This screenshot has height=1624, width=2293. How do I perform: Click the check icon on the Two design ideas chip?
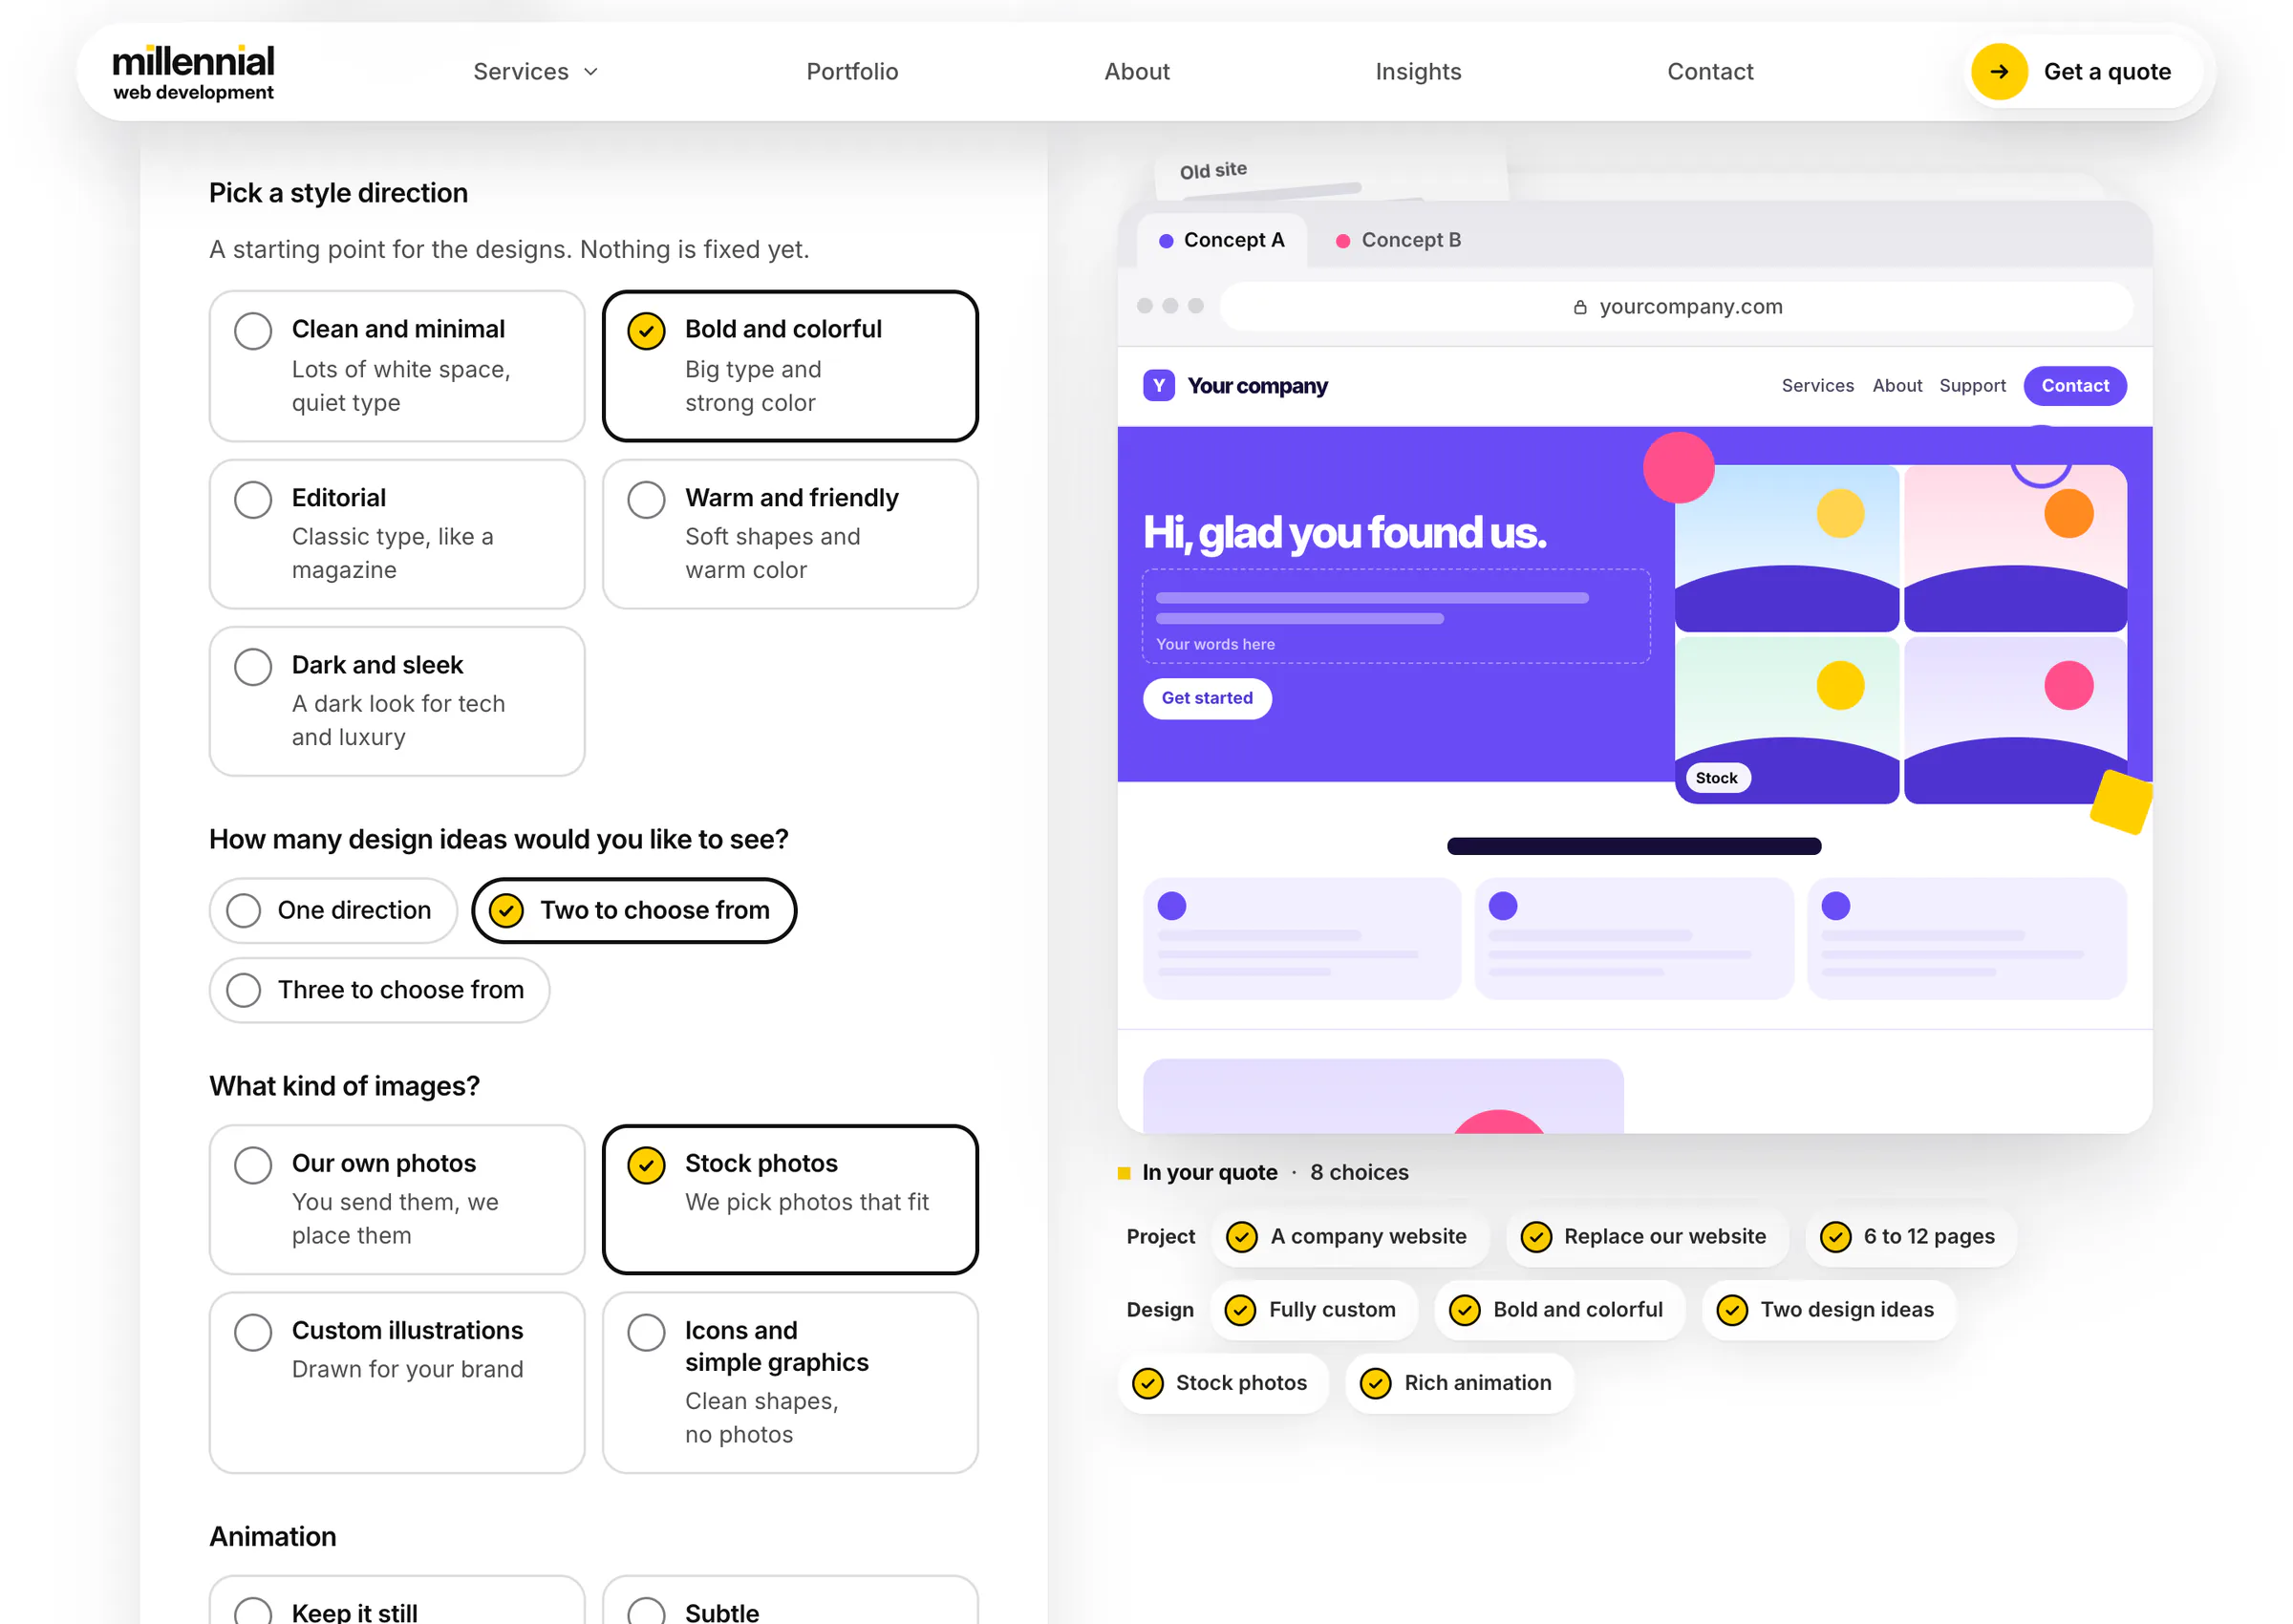point(1731,1310)
